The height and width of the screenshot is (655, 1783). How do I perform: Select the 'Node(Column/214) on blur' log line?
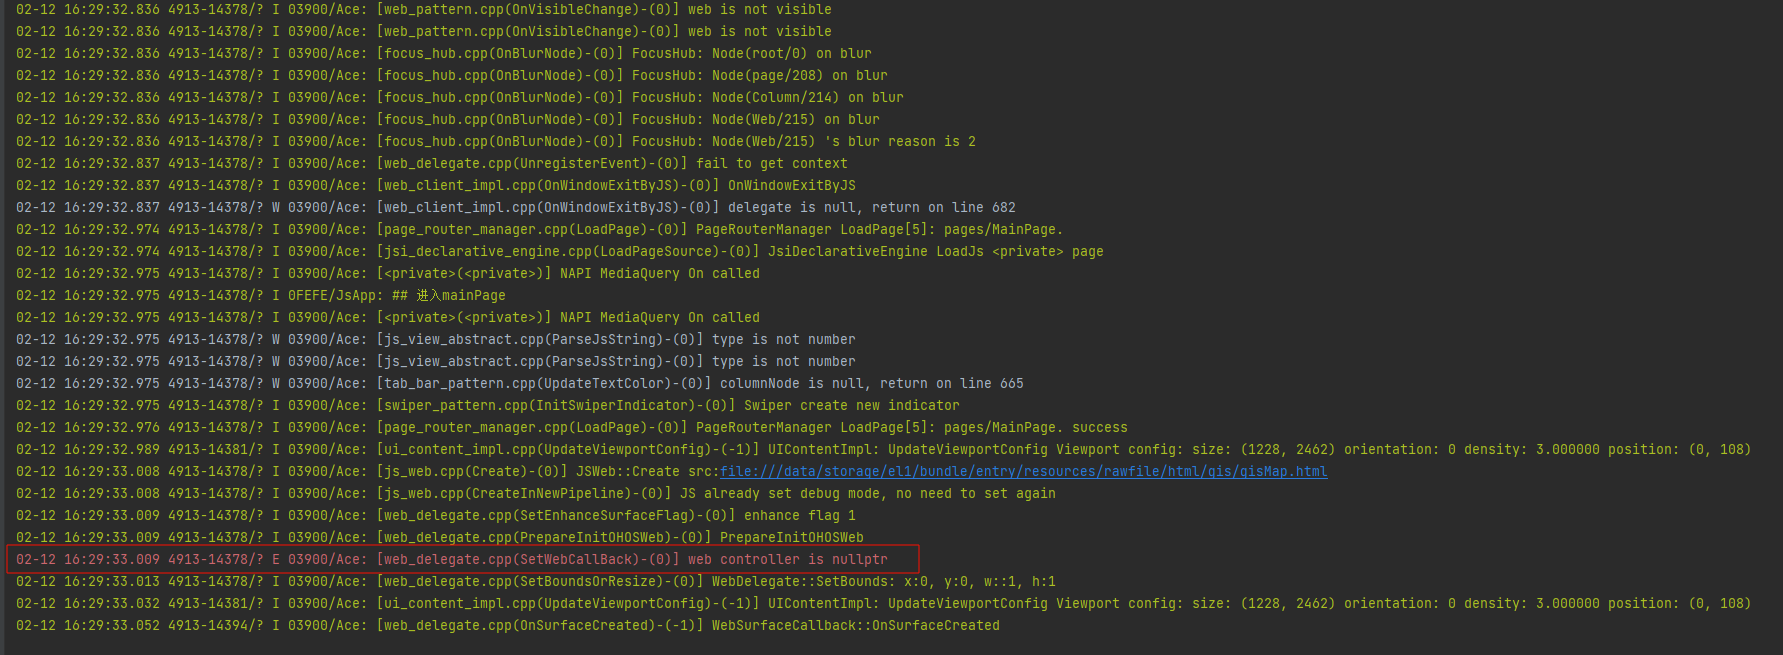460,97
